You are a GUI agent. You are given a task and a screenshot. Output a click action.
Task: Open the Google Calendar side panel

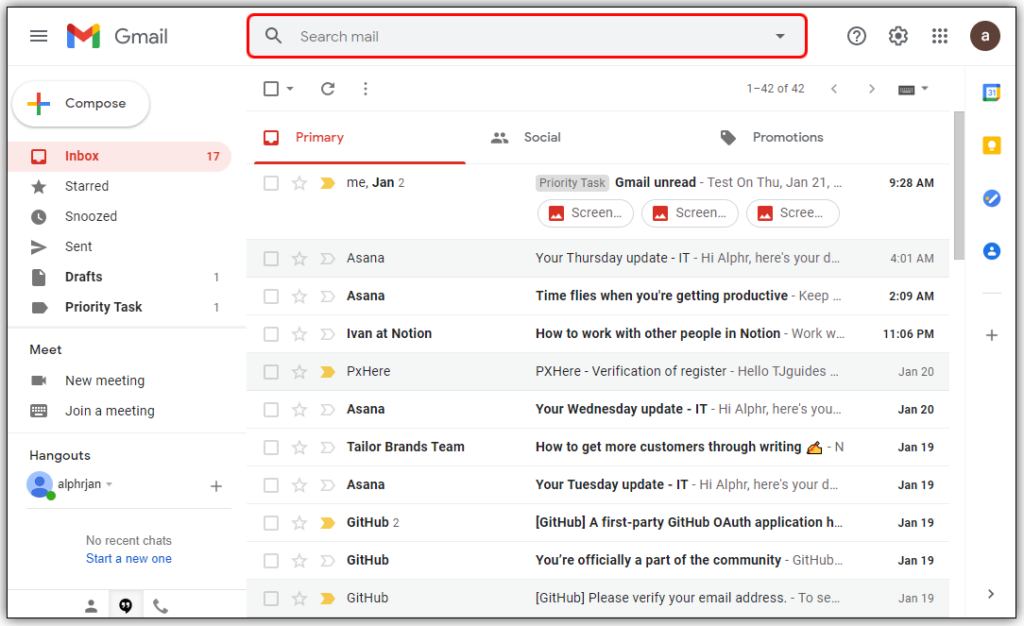tap(991, 92)
